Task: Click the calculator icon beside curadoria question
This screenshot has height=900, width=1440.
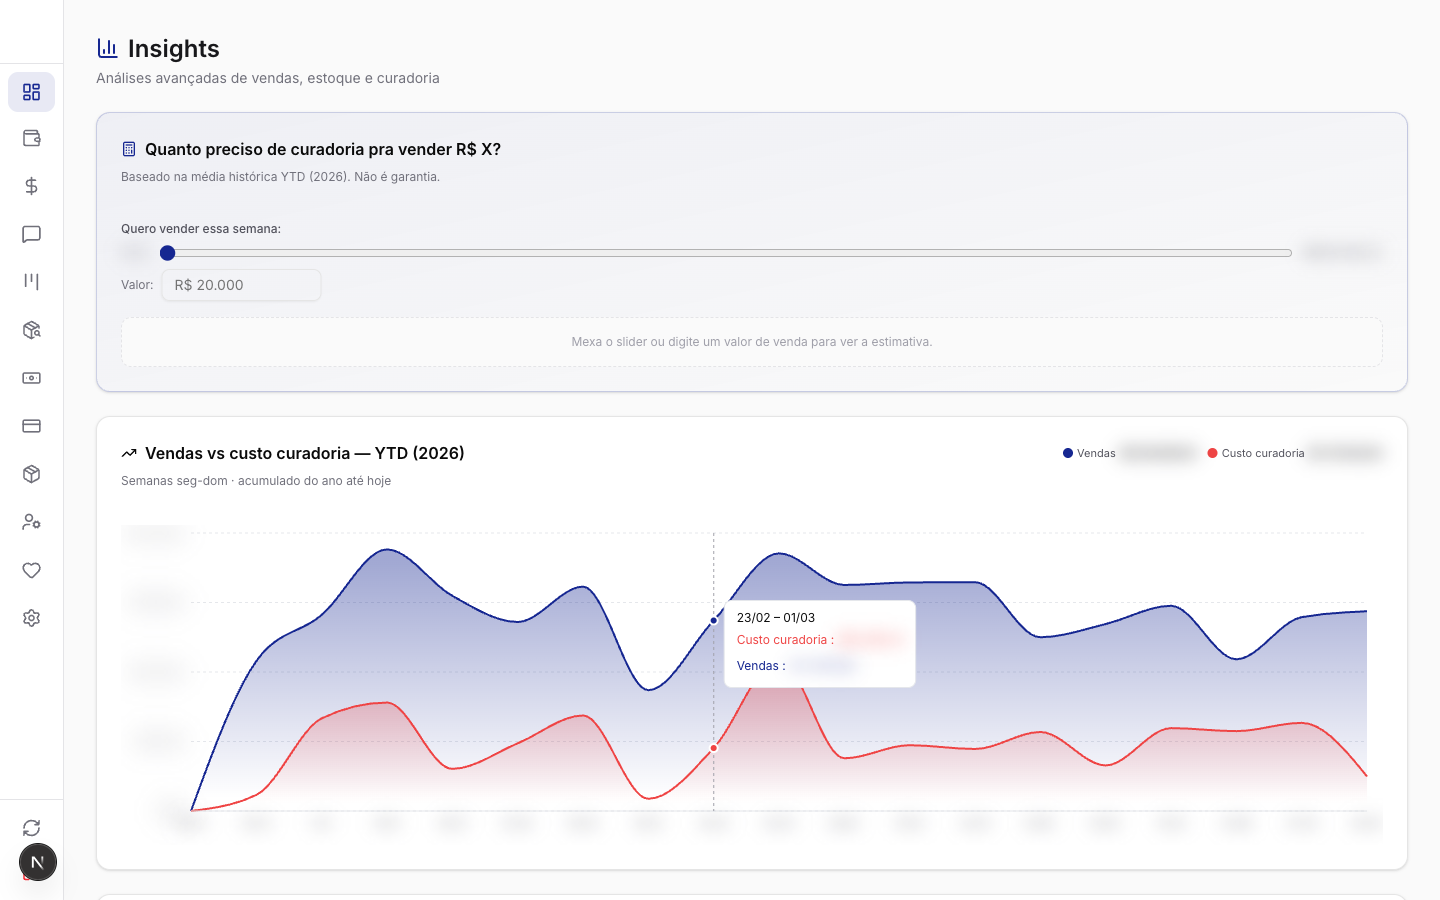Action: [129, 149]
